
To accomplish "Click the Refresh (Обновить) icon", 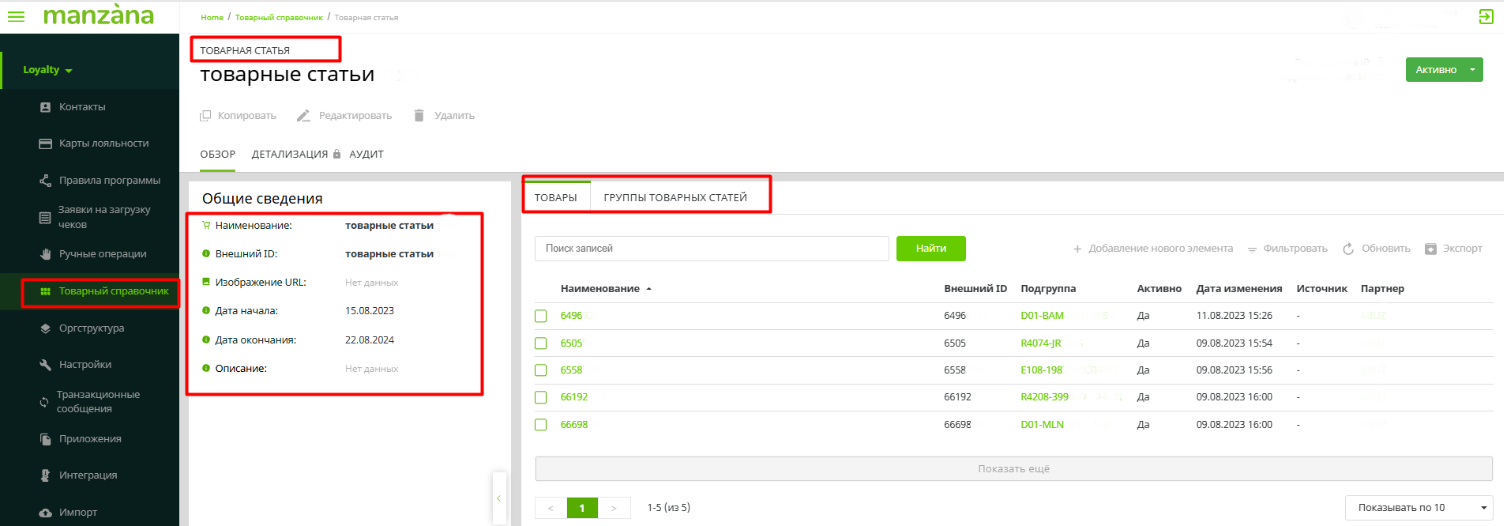I will tap(1348, 248).
